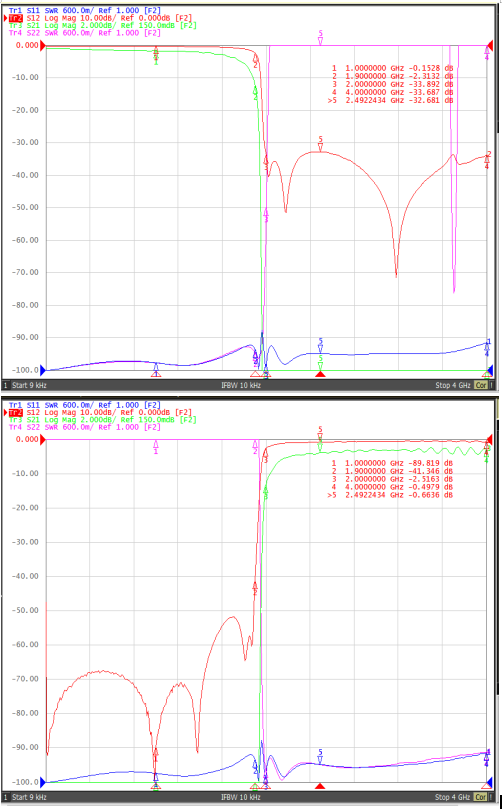Screen dimensions: 502x809
Task: Click blue marker 5 on S11 trace, bottom plot
Action: click(320, 759)
